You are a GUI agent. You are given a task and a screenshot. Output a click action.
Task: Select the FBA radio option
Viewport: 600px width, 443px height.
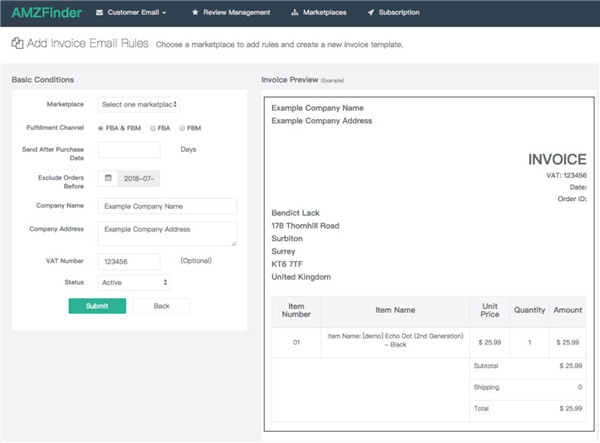152,128
